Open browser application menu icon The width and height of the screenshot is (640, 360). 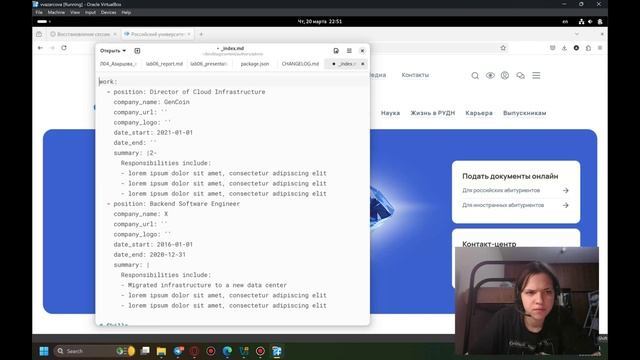click(600, 48)
